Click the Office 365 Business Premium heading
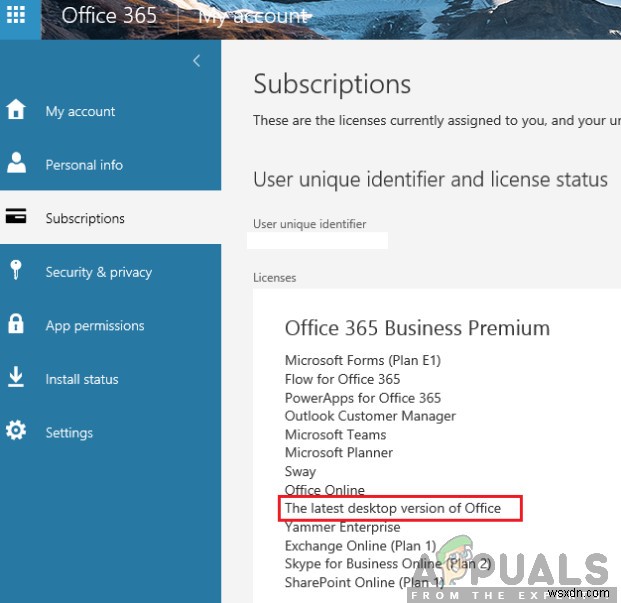Viewport: 621px width, 603px height. pyautogui.click(x=417, y=328)
